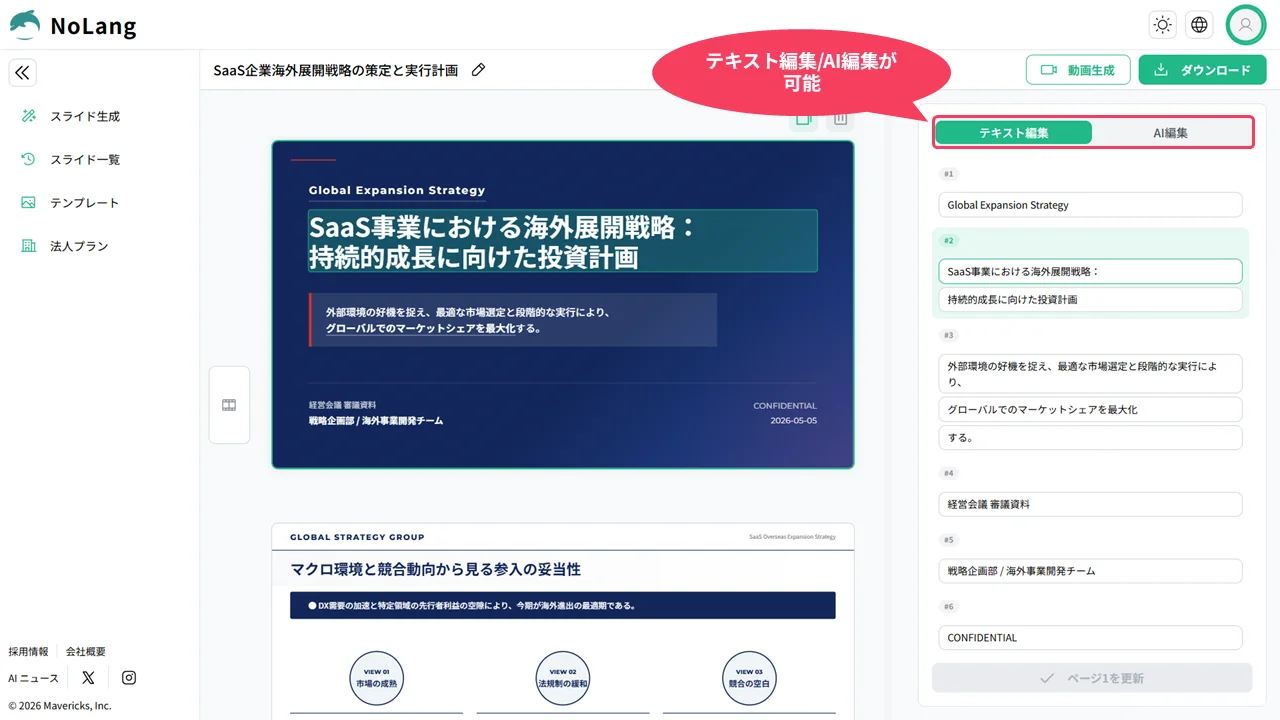This screenshot has height=720, width=1280.
Task: Click the 2026-05-05 date on slide
Action: pyautogui.click(x=793, y=421)
